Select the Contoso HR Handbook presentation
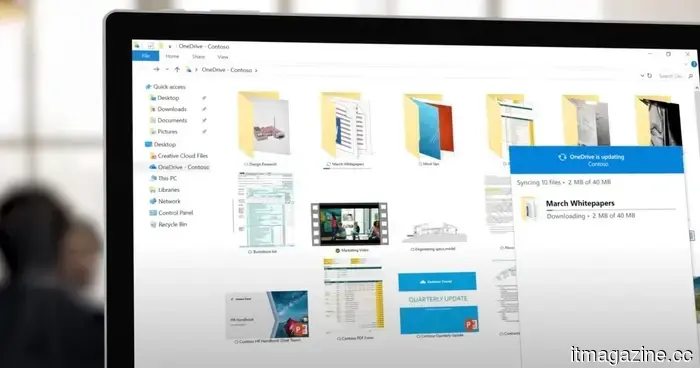 pos(267,317)
